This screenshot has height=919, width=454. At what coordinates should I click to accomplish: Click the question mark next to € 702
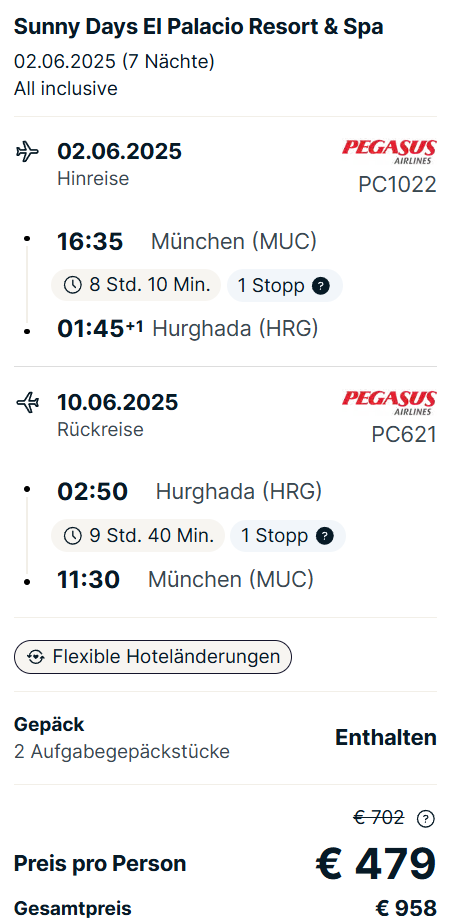[425, 819]
